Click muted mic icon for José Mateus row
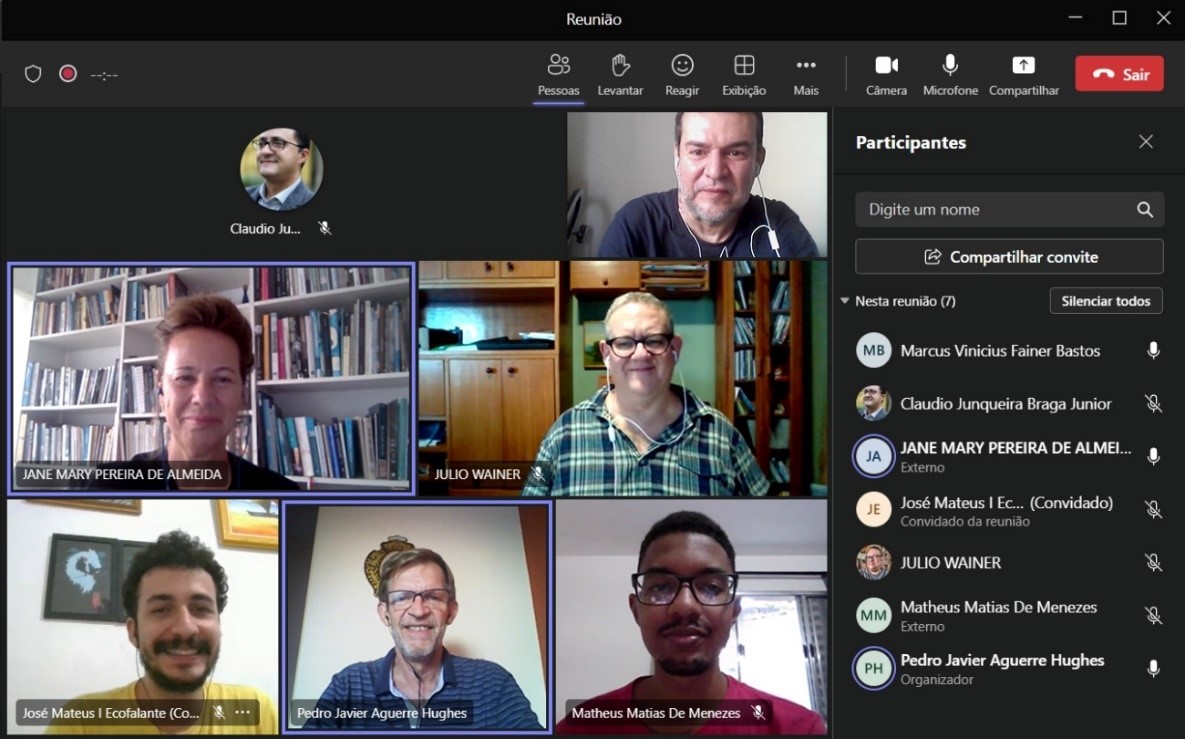The image size is (1185, 739). pyautogui.click(x=1153, y=510)
